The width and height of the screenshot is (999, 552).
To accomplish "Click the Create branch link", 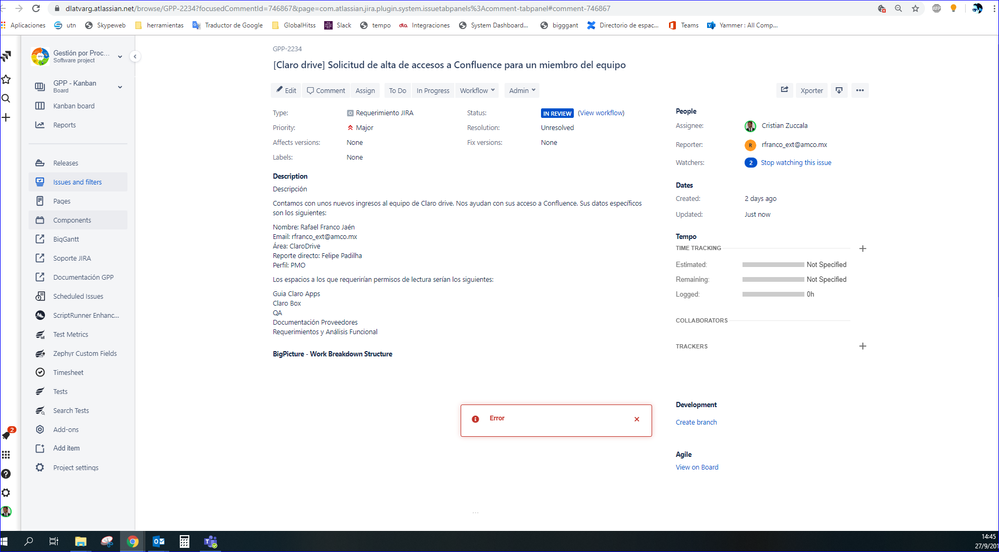I will coord(696,422).
